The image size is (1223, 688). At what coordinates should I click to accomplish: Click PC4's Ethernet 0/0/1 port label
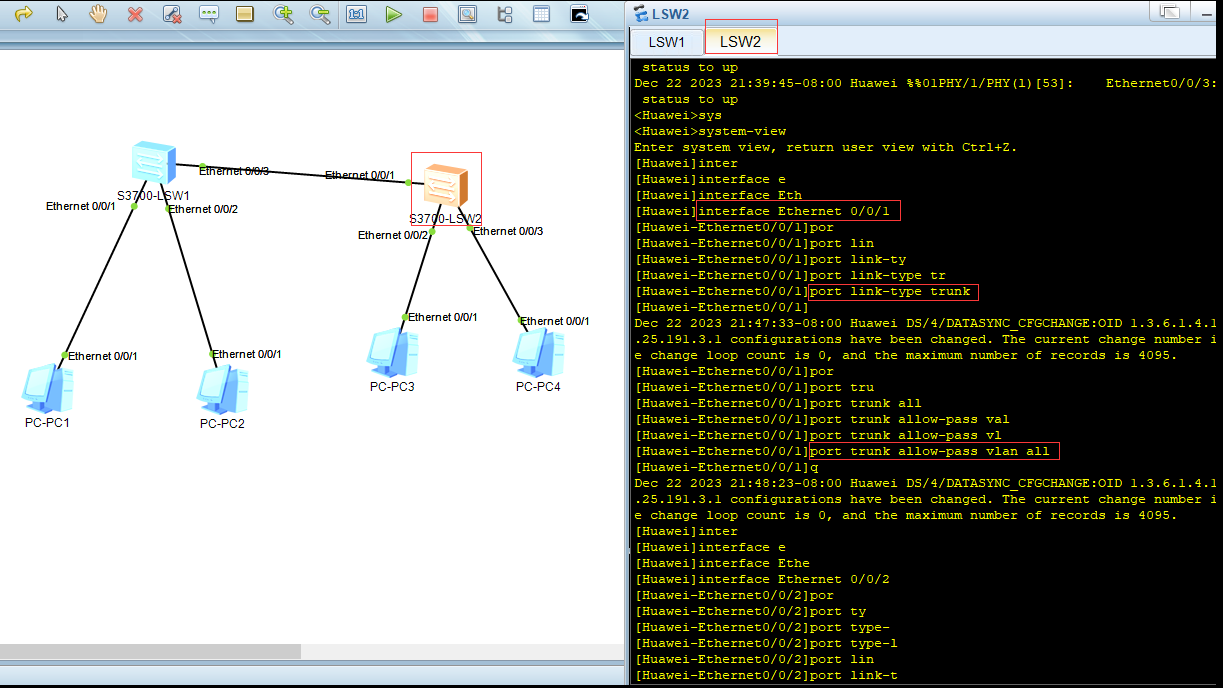555,321
